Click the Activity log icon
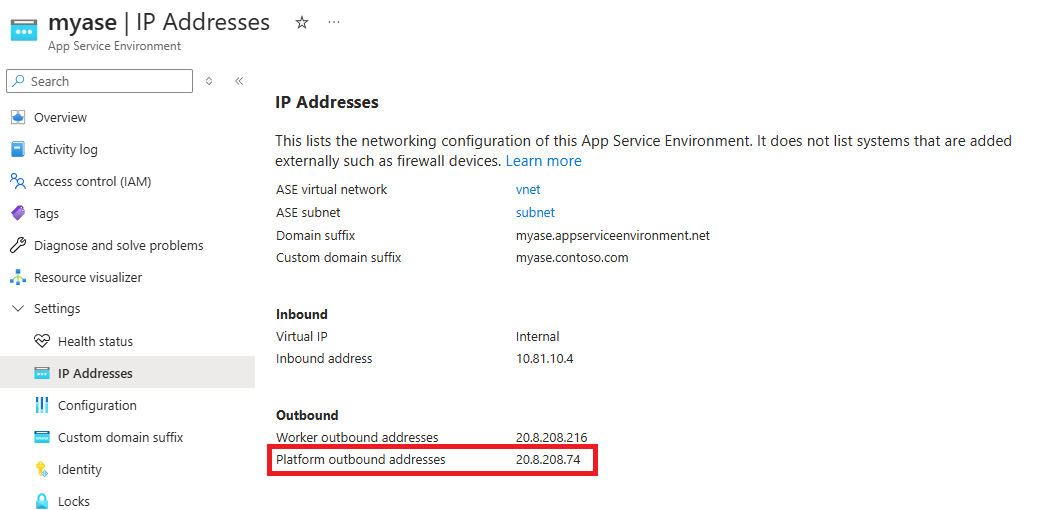The height and width of the screenshot is (510, 1040). coord(17,150)
